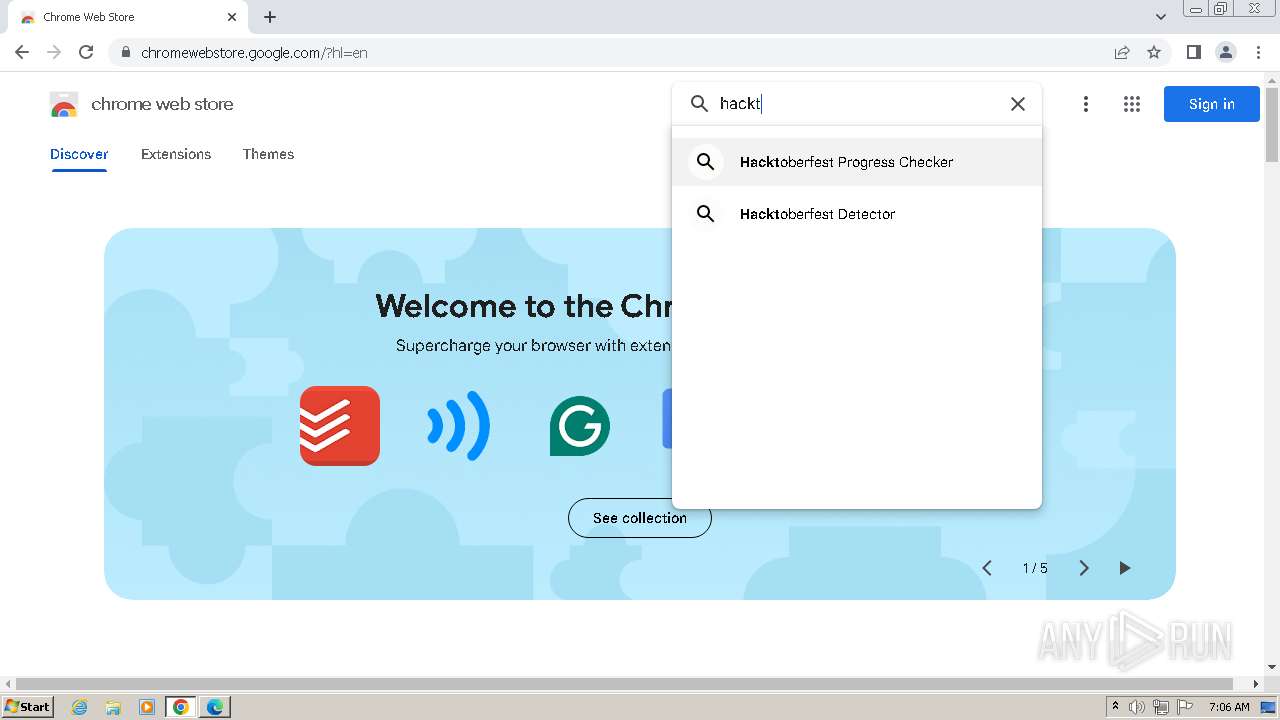Image resolution: width=1280 pixels, height=720 pixels.
Task: Reload the page
Action: 86,52
